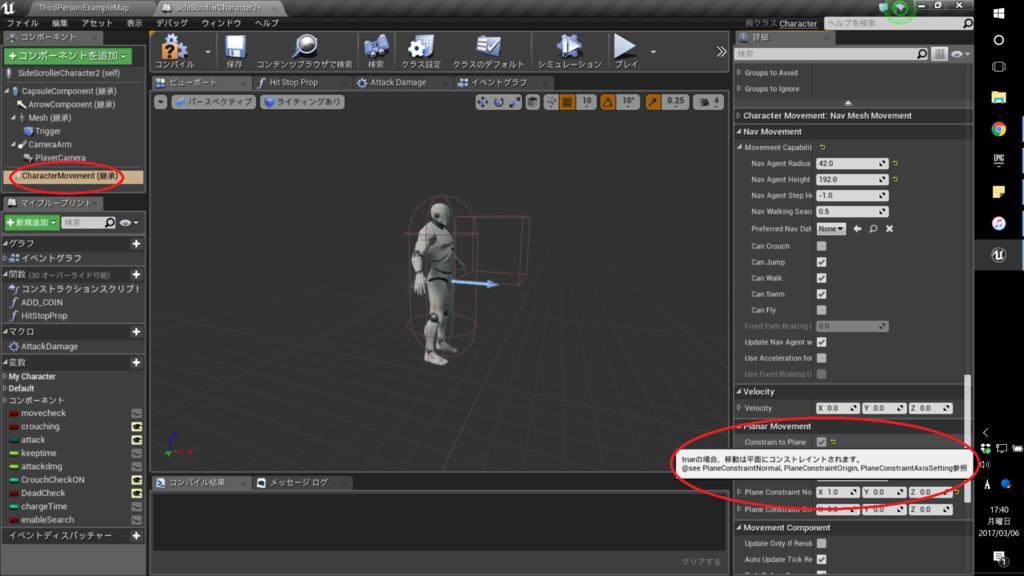Switch to the Event Graph tab

pos(499,82)
